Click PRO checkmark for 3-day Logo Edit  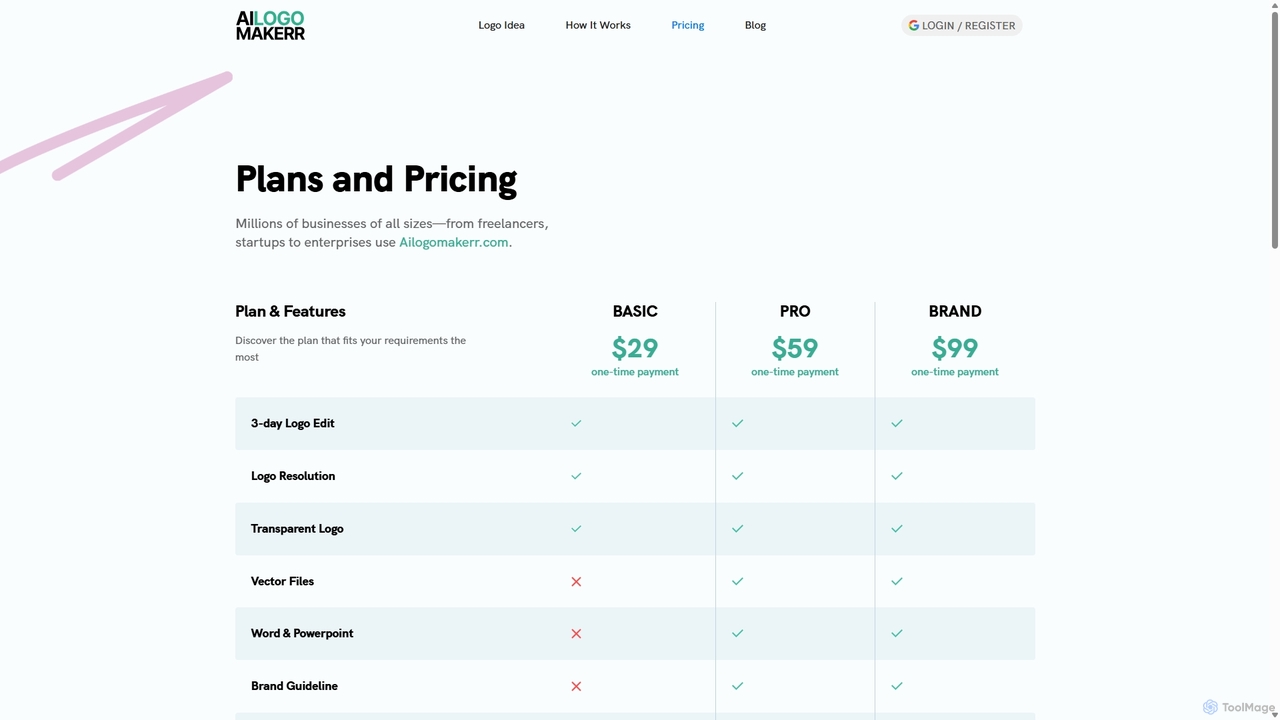point(737,423)
